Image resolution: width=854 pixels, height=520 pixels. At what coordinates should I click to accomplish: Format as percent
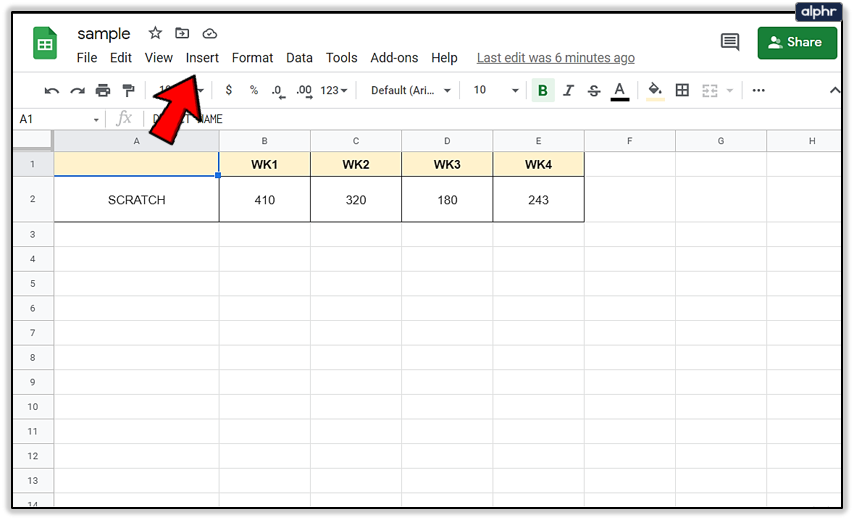(254, 90)
